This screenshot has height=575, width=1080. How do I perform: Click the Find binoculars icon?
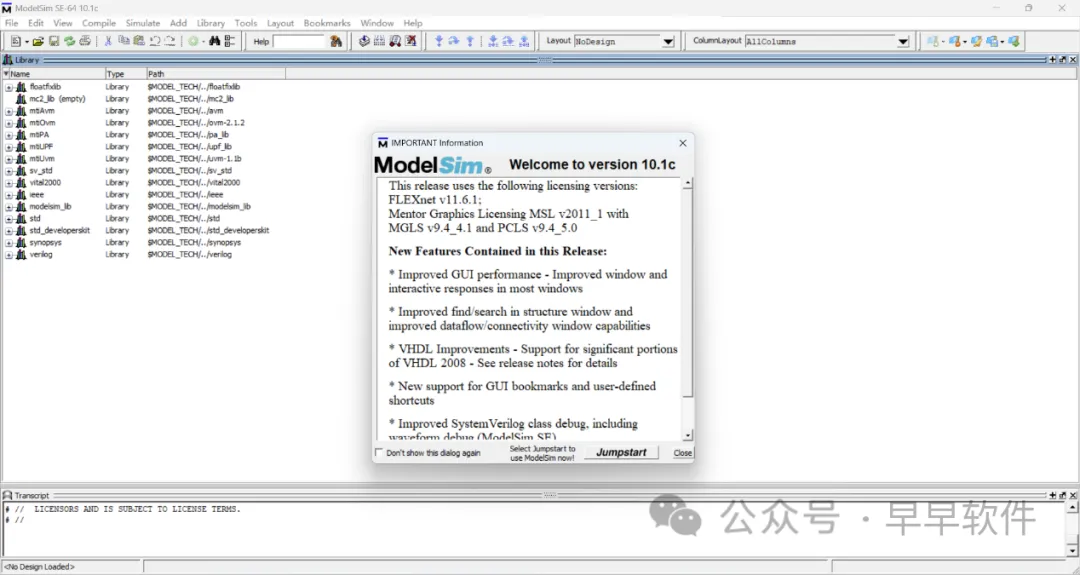(215, 41)
